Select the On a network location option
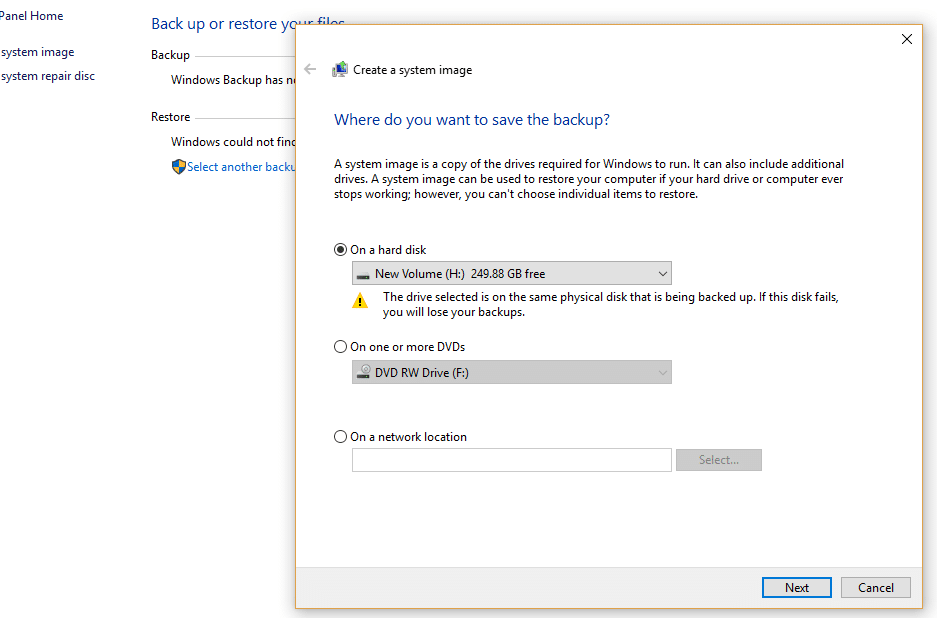 click(x=340, y=437)
